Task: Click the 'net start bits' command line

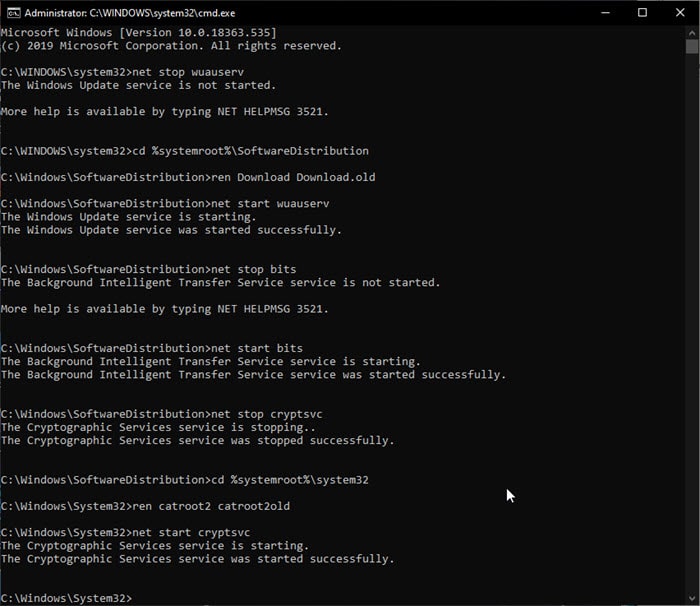Action: click(x=152, y=348)
